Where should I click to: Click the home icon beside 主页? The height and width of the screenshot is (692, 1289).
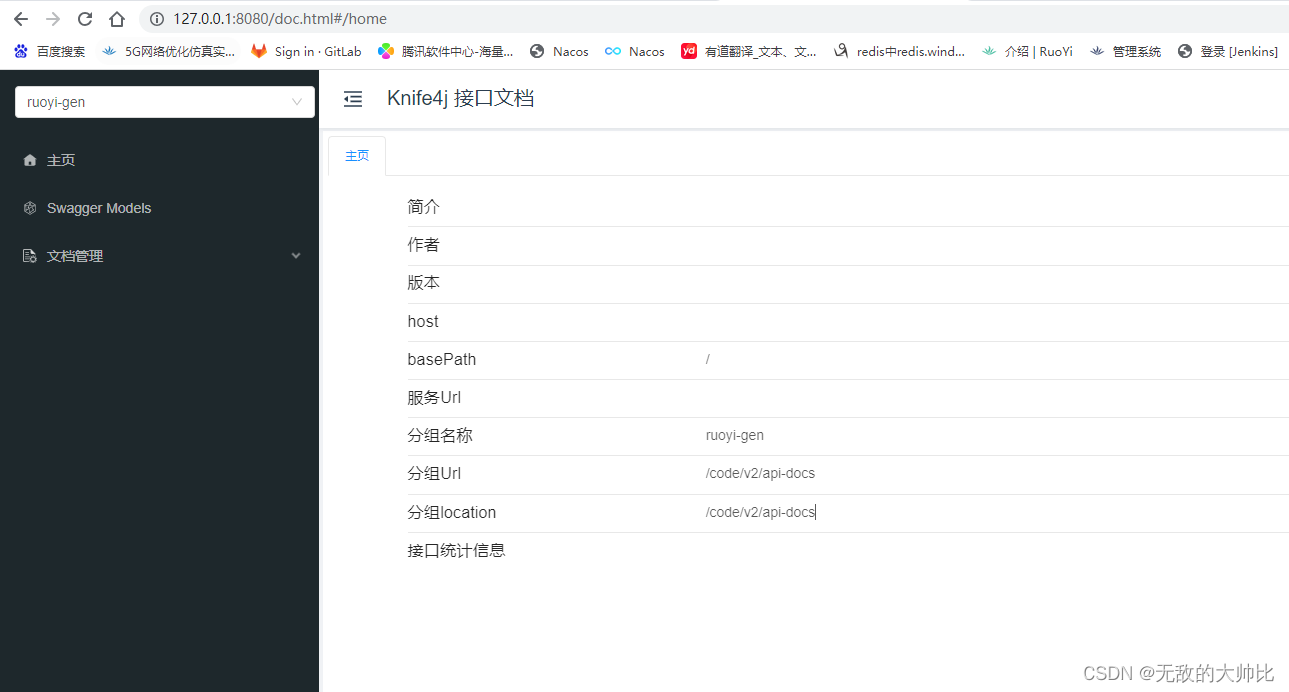coord(29,159)
